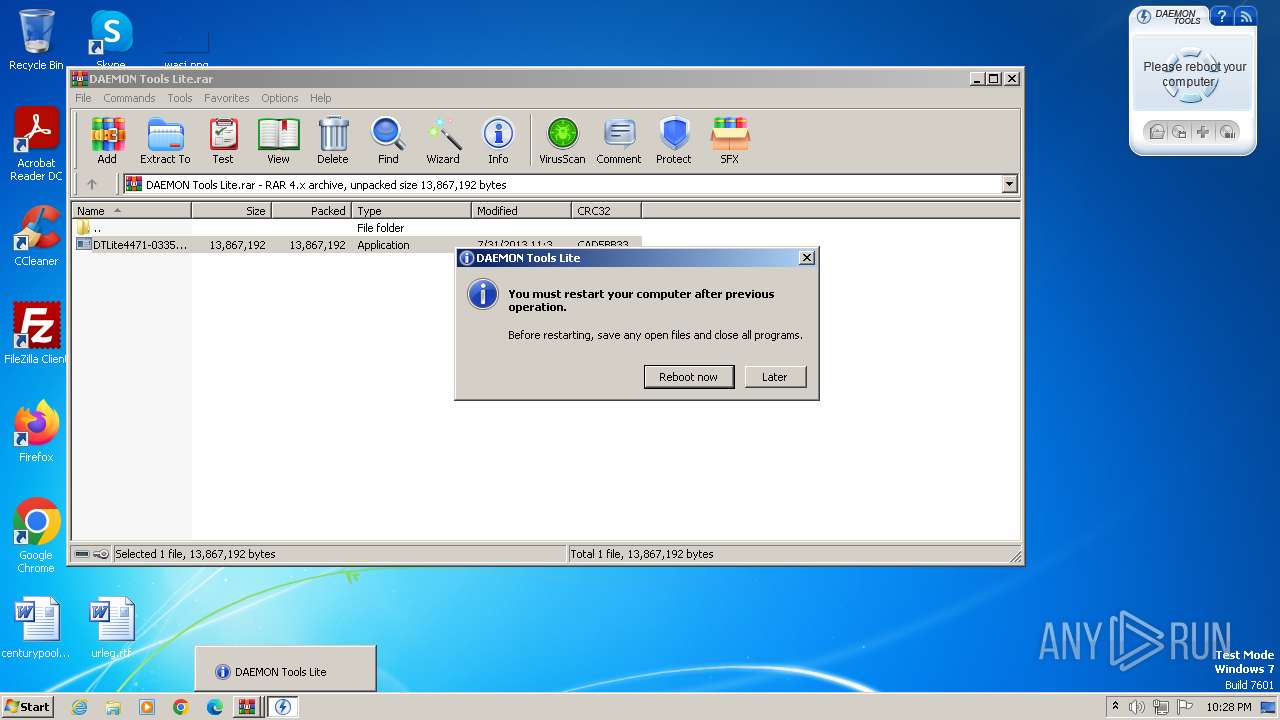The height and width of the screenshot is (720, 1280).
Task: Show archive Info icon
Action: click(498, 141)
